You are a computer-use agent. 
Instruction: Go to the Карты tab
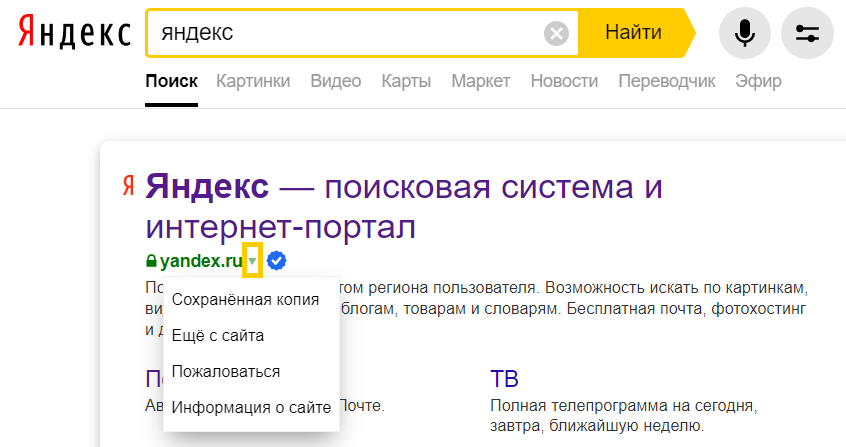click(406, 81)
